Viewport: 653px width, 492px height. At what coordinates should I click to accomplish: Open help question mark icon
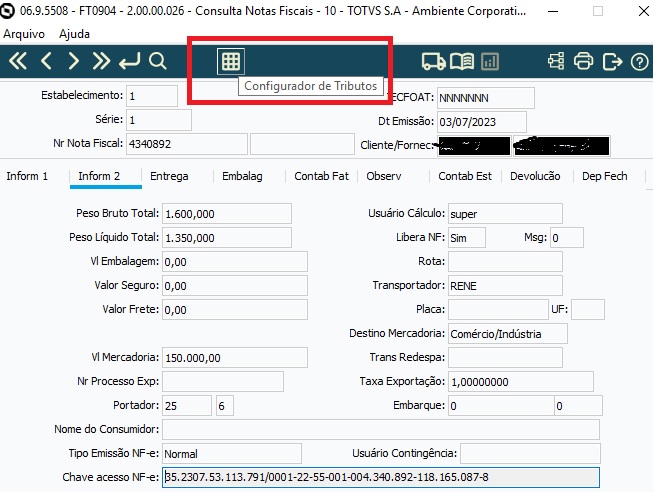(x=639, y=62)
